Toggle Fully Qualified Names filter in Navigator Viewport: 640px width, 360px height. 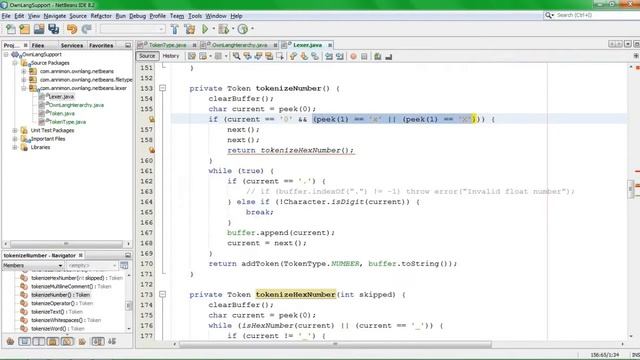[82, 341]
